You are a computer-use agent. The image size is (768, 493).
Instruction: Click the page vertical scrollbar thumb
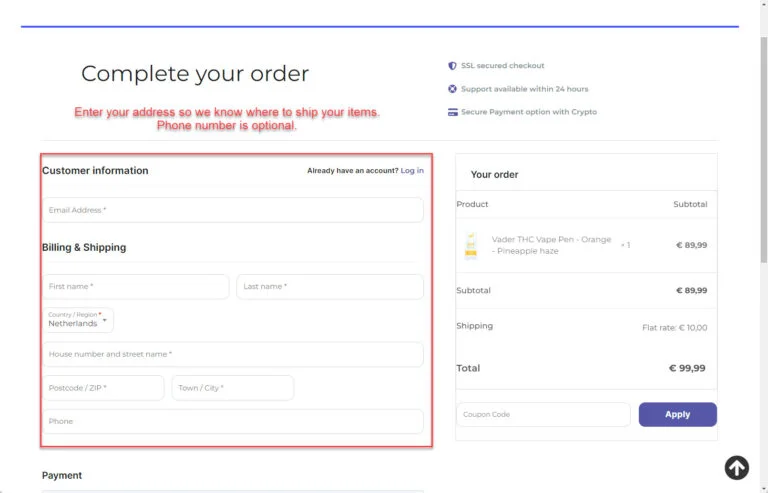click(x=764, y=149)
